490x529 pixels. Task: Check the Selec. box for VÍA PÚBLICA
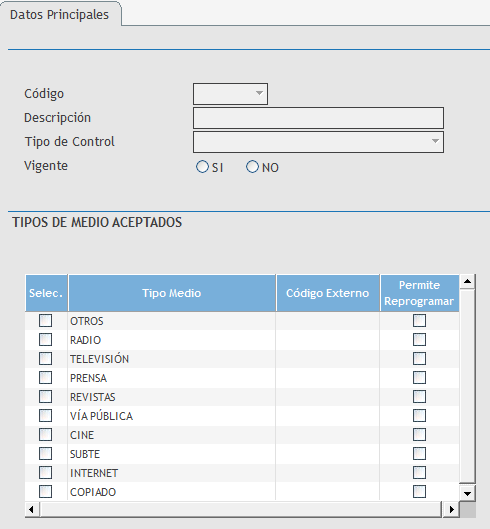(x=45, y=416)
